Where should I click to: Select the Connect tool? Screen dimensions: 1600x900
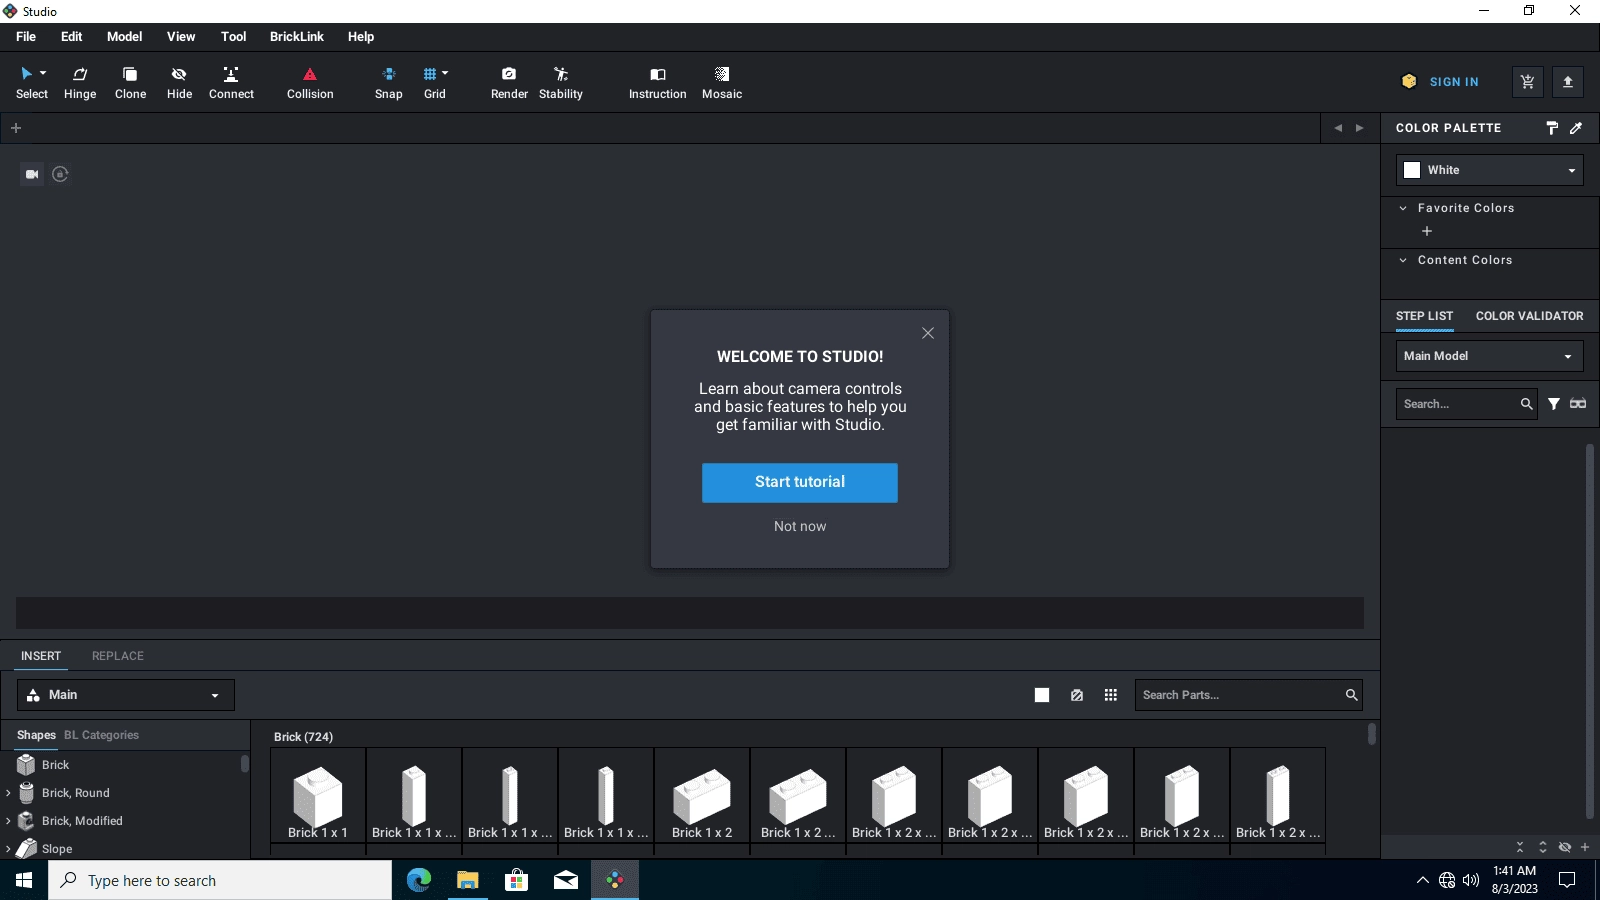tap(231, 83)
